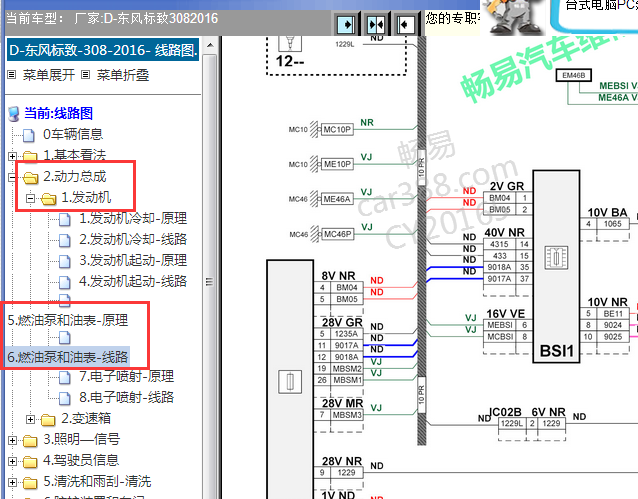
Task: Click the tree panel scrollbar thumb
Action: click(x=210, y=282)
